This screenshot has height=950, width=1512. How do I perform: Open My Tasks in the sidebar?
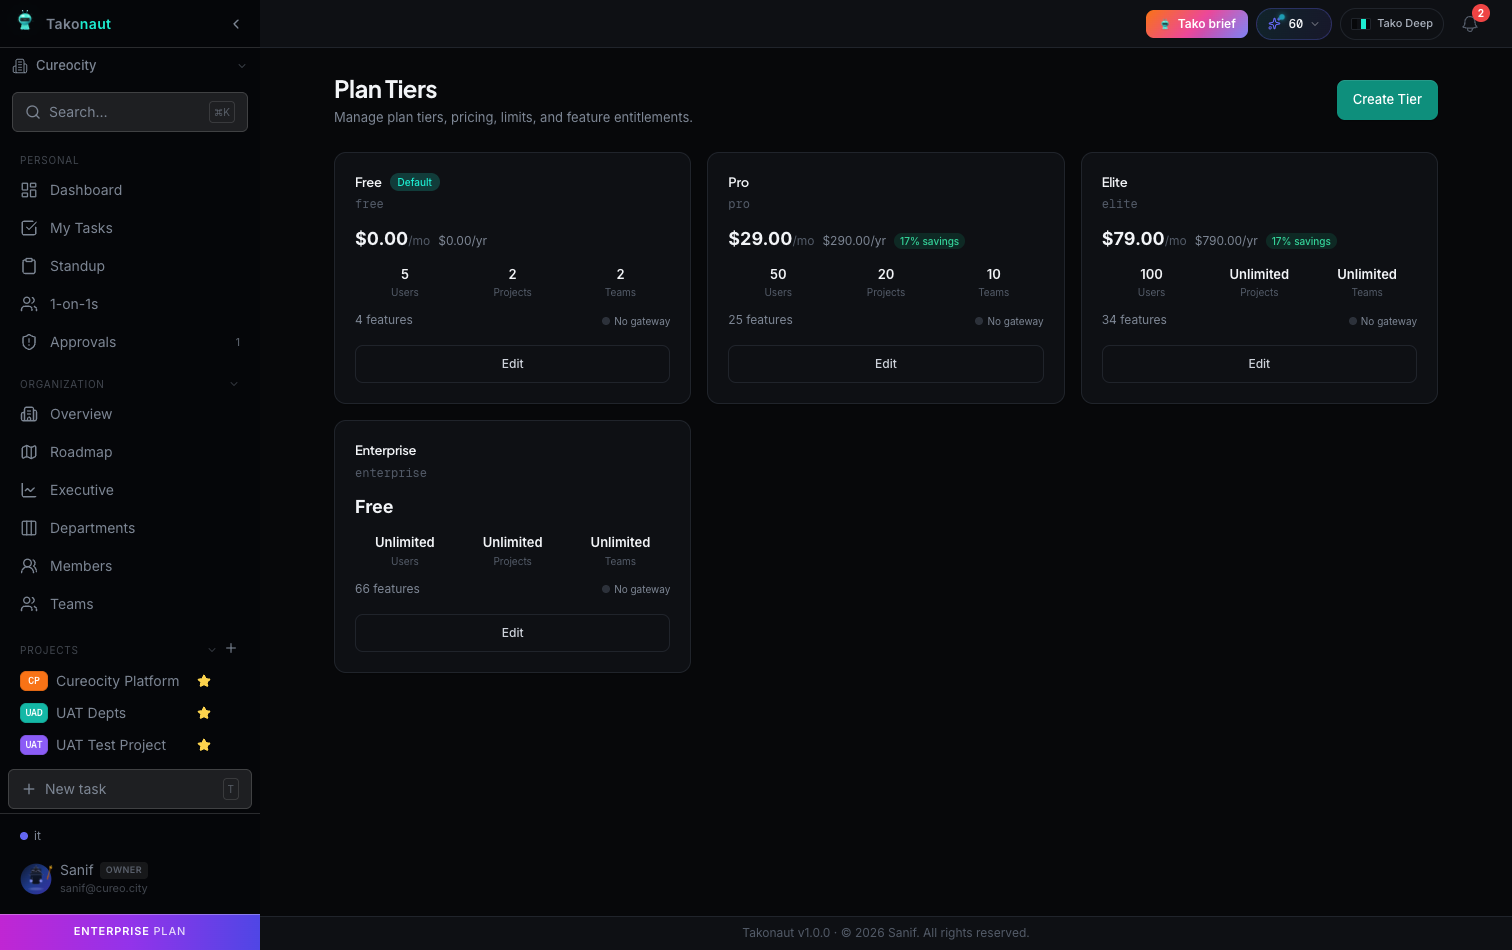click(130, 228)
